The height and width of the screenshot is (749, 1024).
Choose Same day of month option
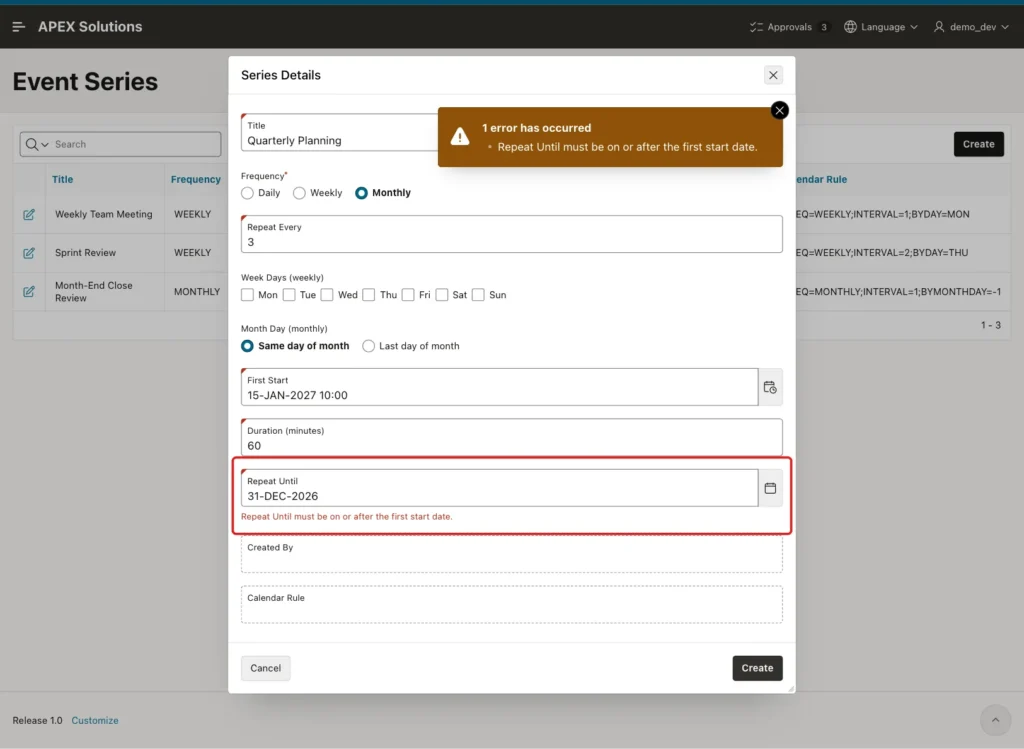248,346
